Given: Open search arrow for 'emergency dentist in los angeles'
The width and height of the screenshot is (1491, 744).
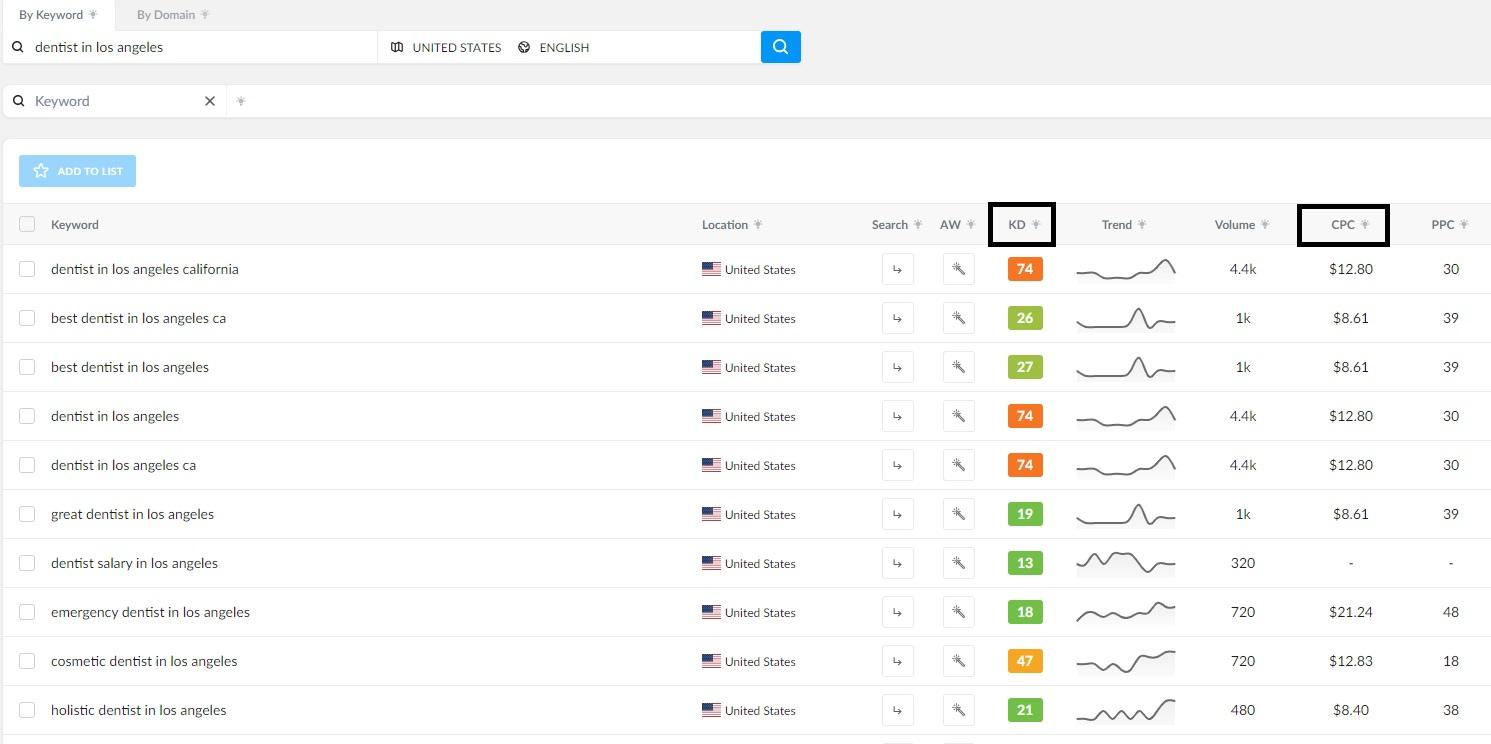Looking at the screenshot, I should [897, 612].
